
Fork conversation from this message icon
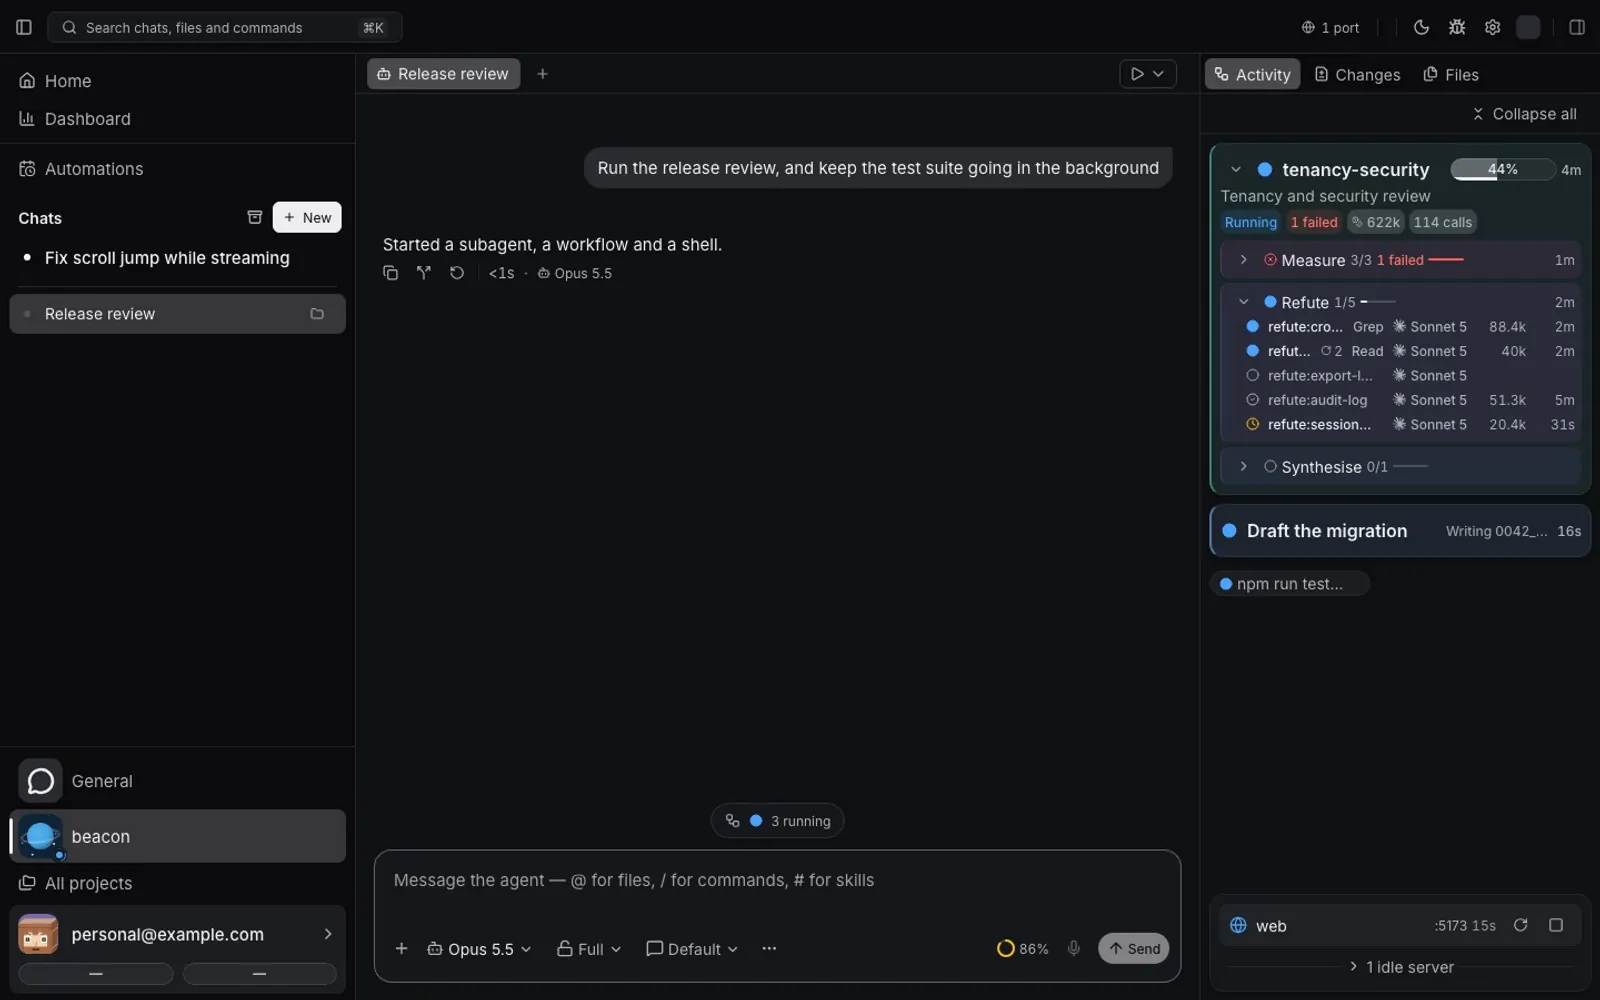[424, 273]
